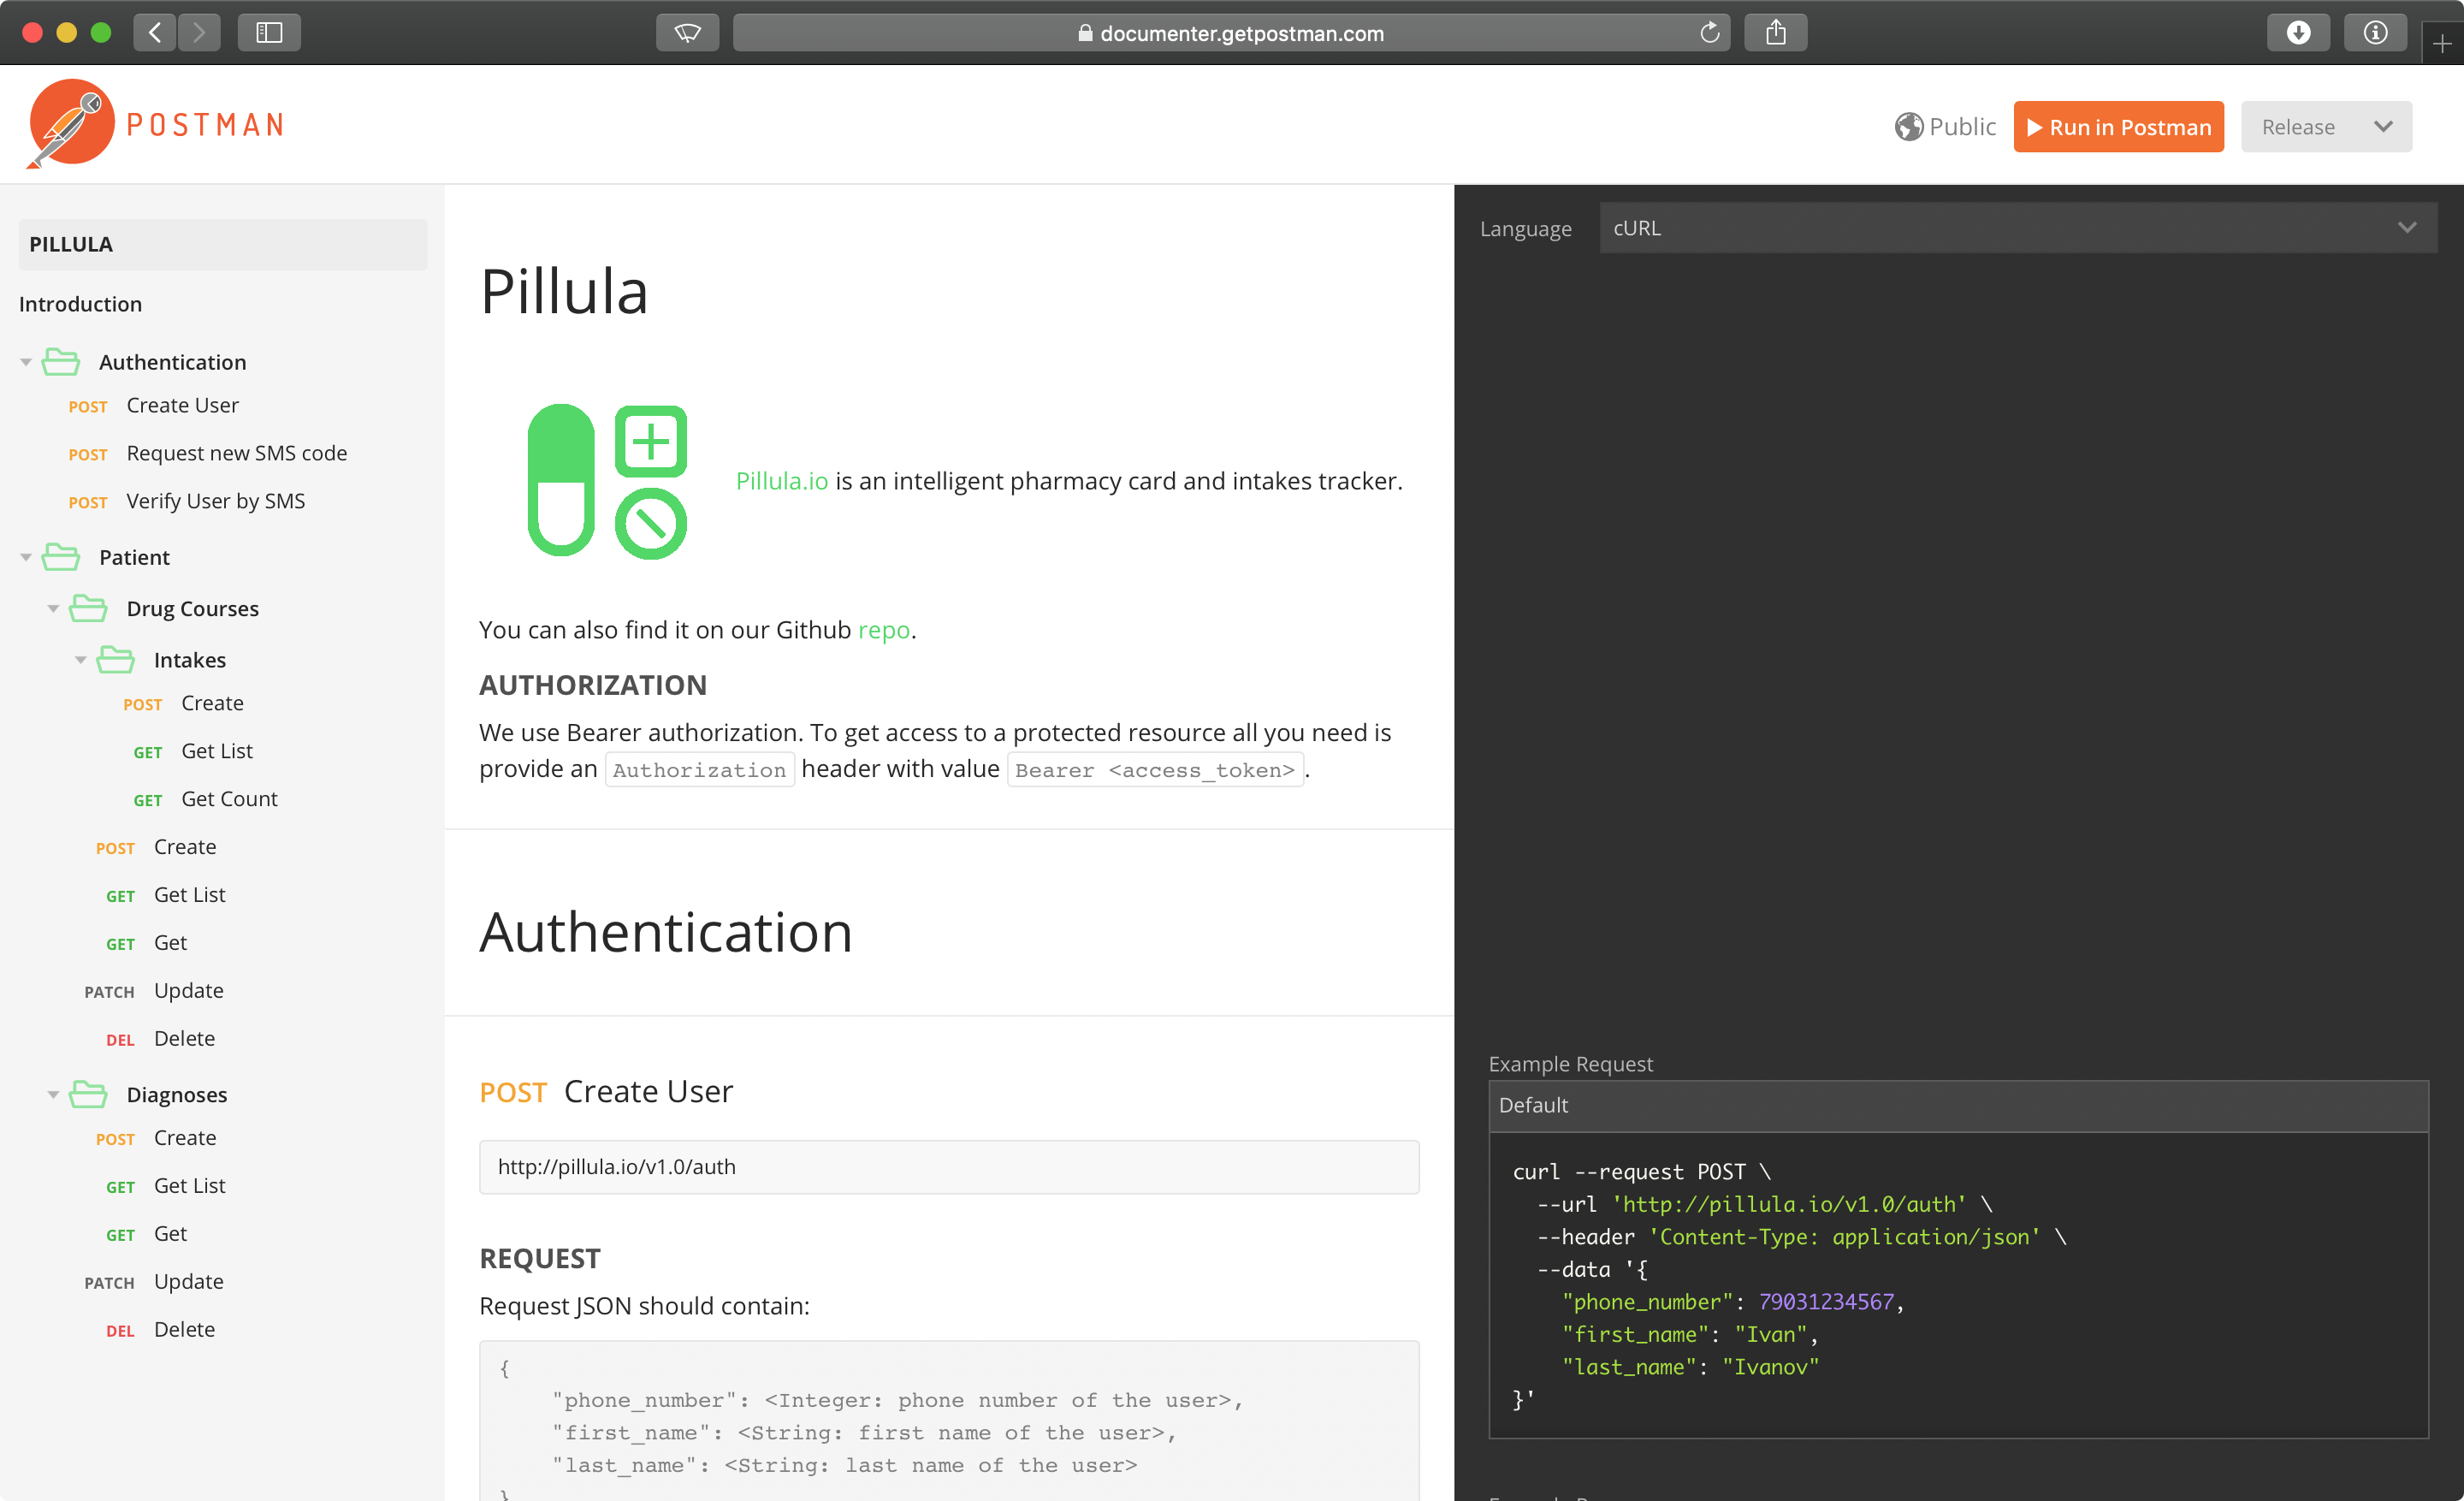Click the Public globe icon
Viewport: 2464px width, 1501px height.
click(1908, 127)
